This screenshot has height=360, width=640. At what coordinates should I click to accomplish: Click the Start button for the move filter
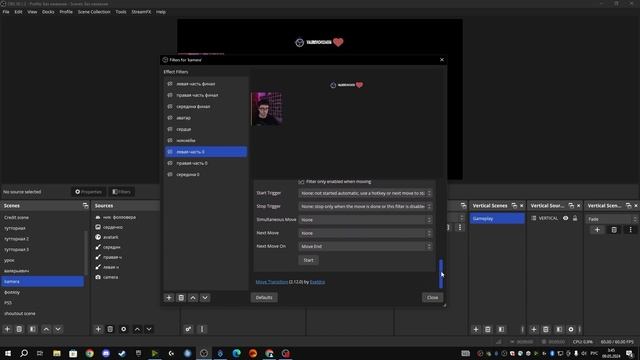309,260
